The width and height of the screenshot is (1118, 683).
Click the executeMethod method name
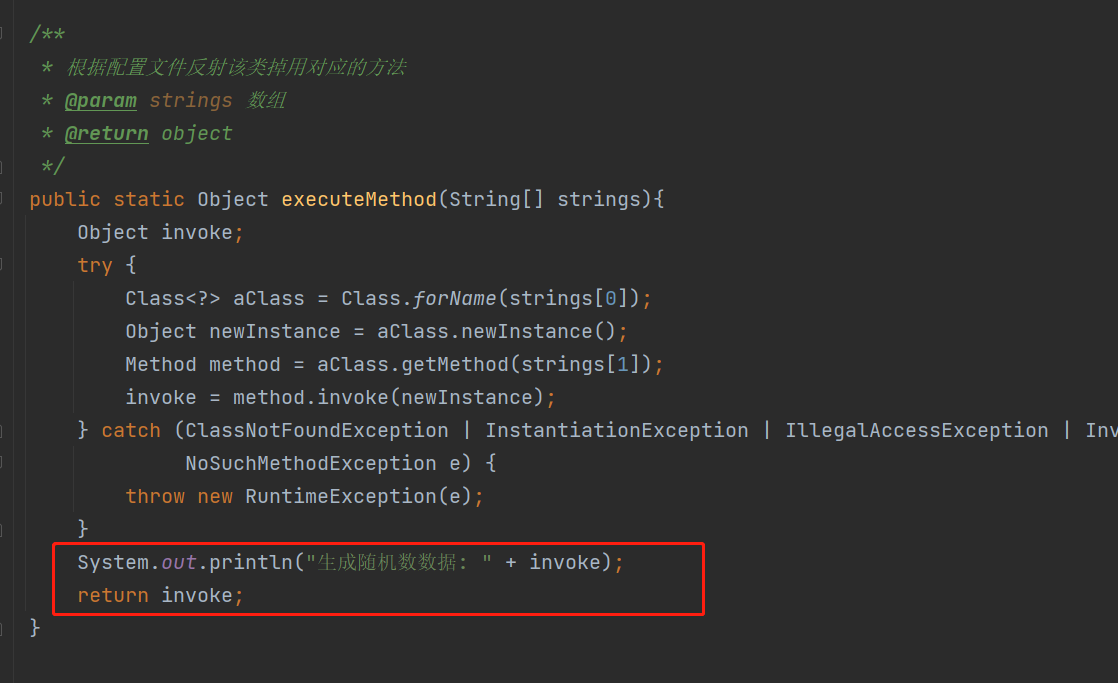[x=359, y=199]
